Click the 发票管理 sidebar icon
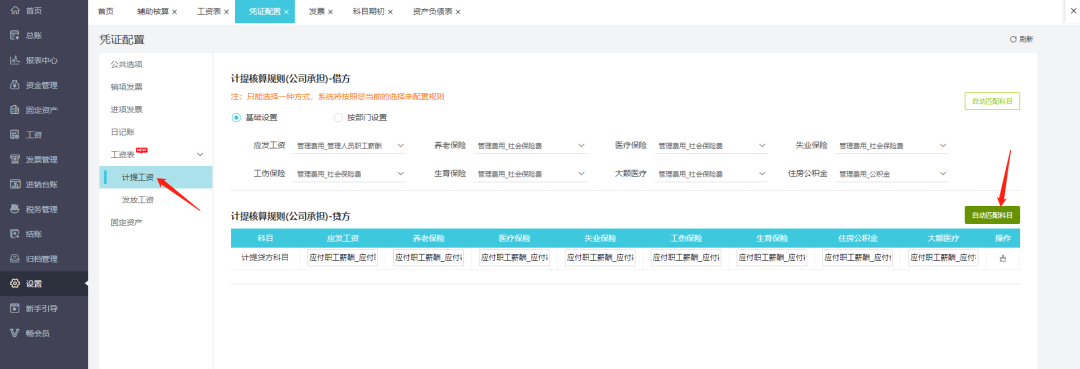Viewport: 1080px width, 369px height. pos(14,160)
